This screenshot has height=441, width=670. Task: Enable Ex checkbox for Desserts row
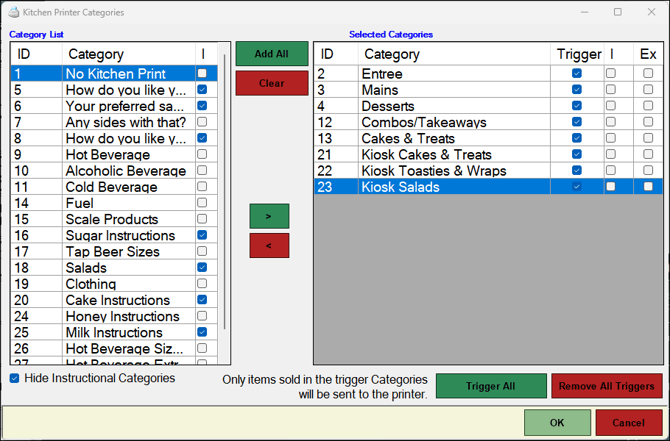(x=648, y=106)
